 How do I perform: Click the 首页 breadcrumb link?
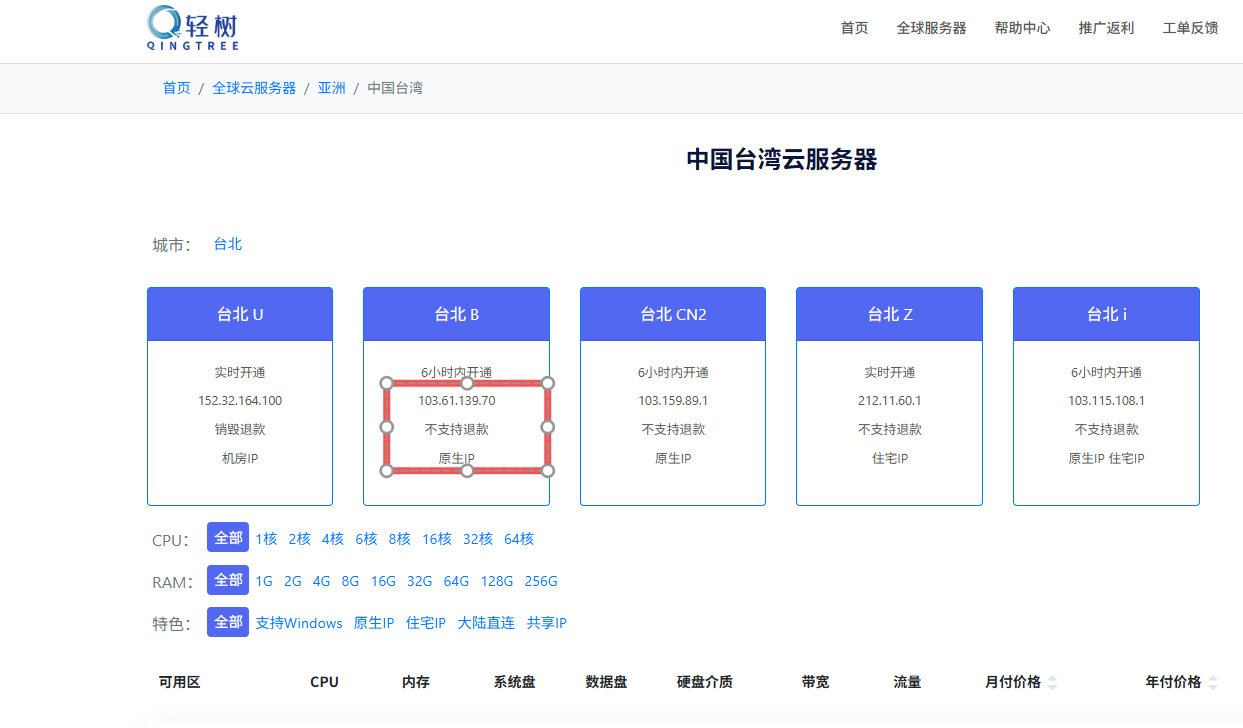tap(176, 88)
